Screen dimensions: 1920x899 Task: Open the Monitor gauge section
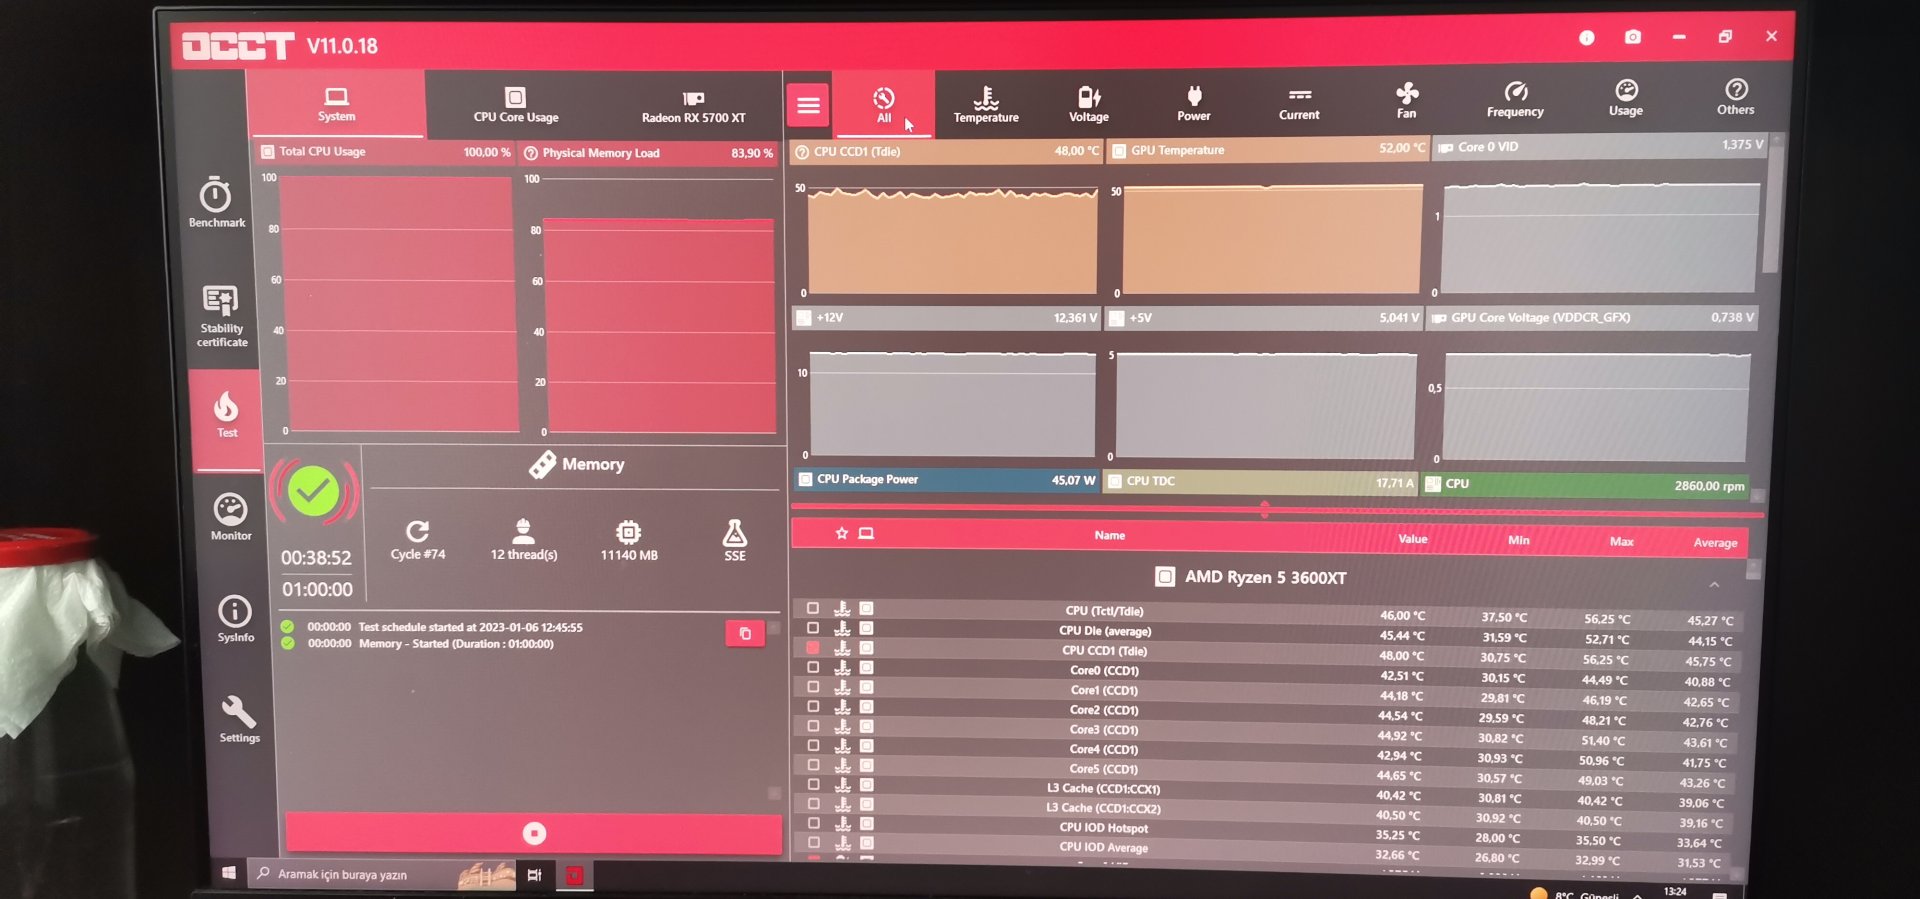pyautogui.click(x=231, y=516)
